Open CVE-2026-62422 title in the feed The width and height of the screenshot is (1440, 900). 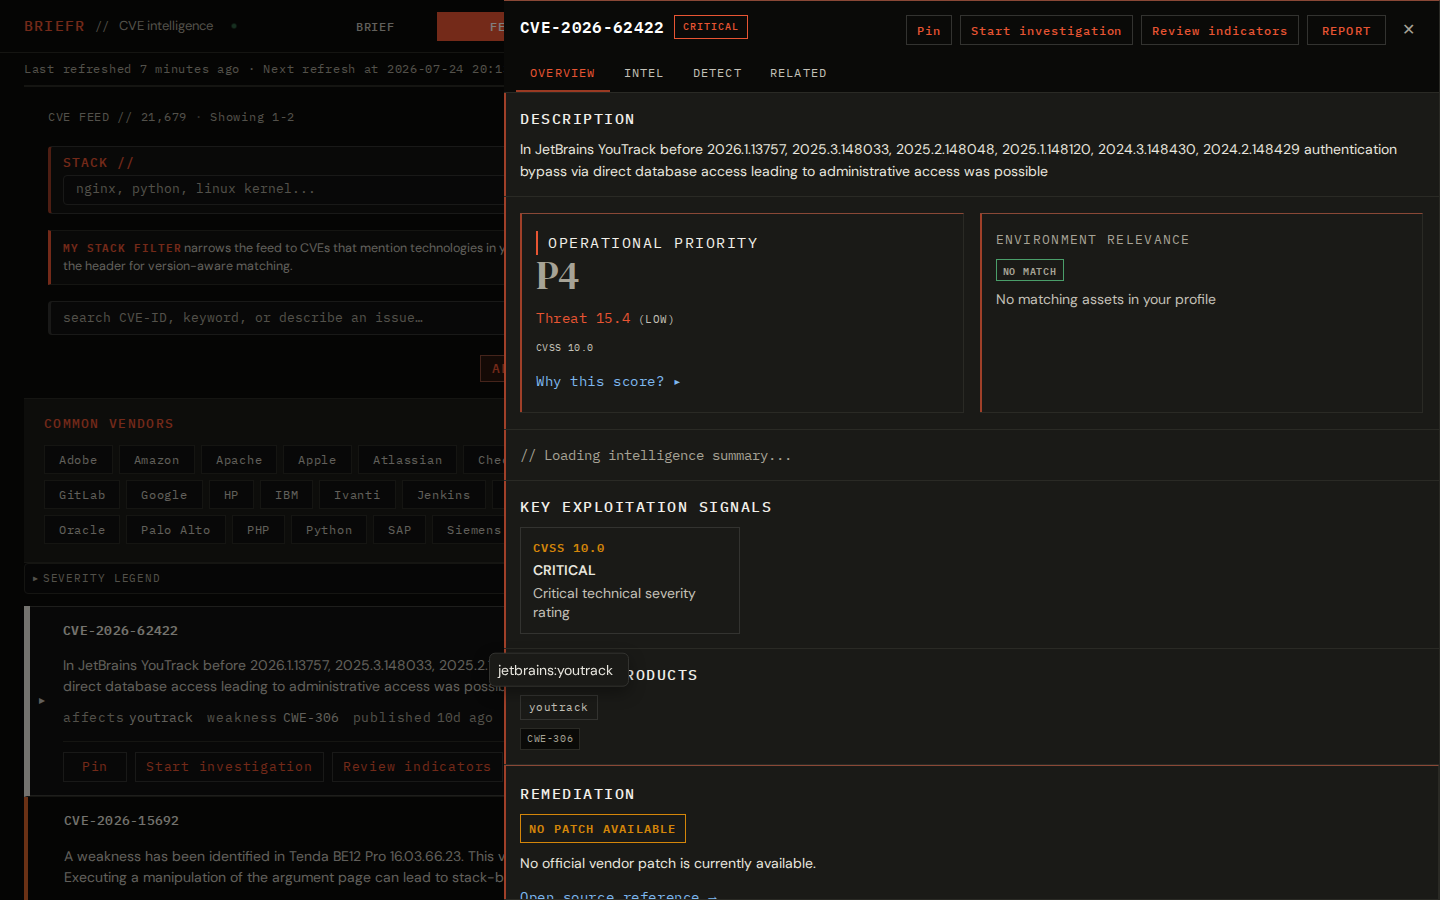(x=120, y=631)
